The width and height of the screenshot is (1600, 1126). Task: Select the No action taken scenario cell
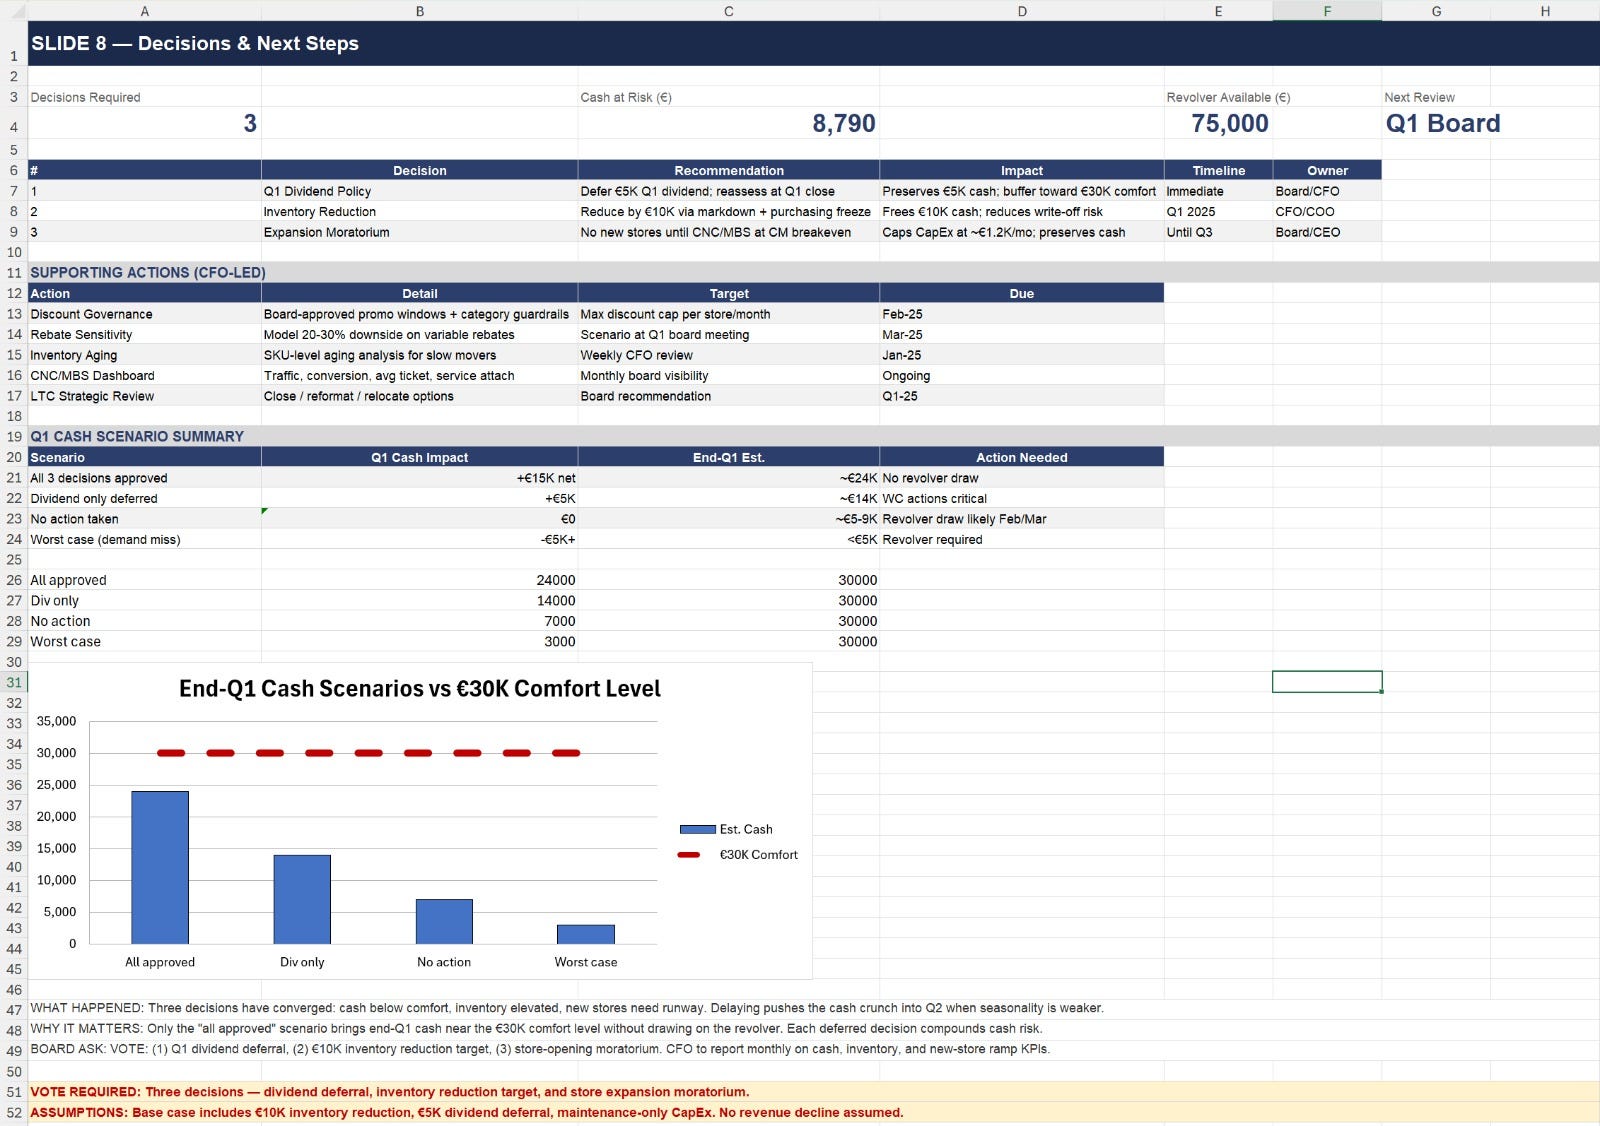[144, 519]
